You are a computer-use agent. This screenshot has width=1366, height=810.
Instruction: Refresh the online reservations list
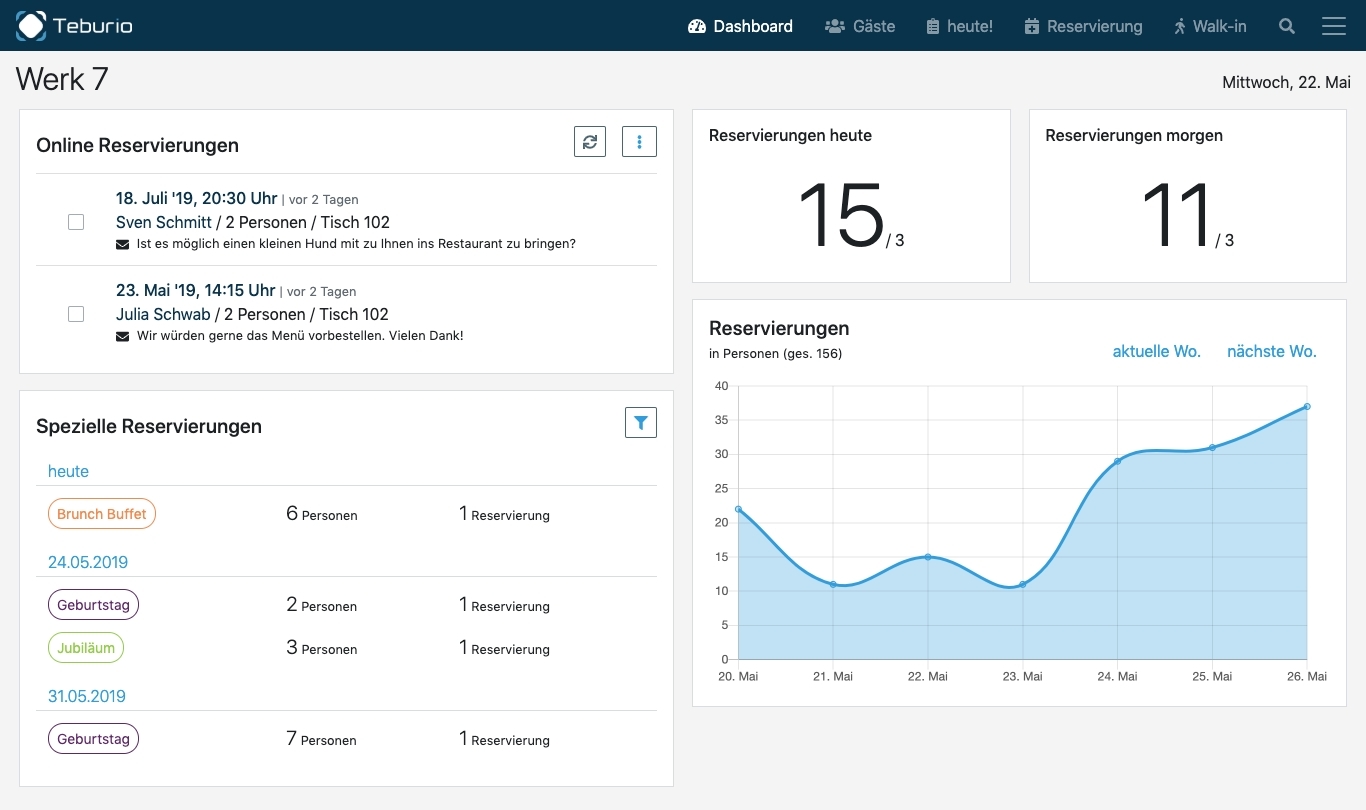[590, 142]
